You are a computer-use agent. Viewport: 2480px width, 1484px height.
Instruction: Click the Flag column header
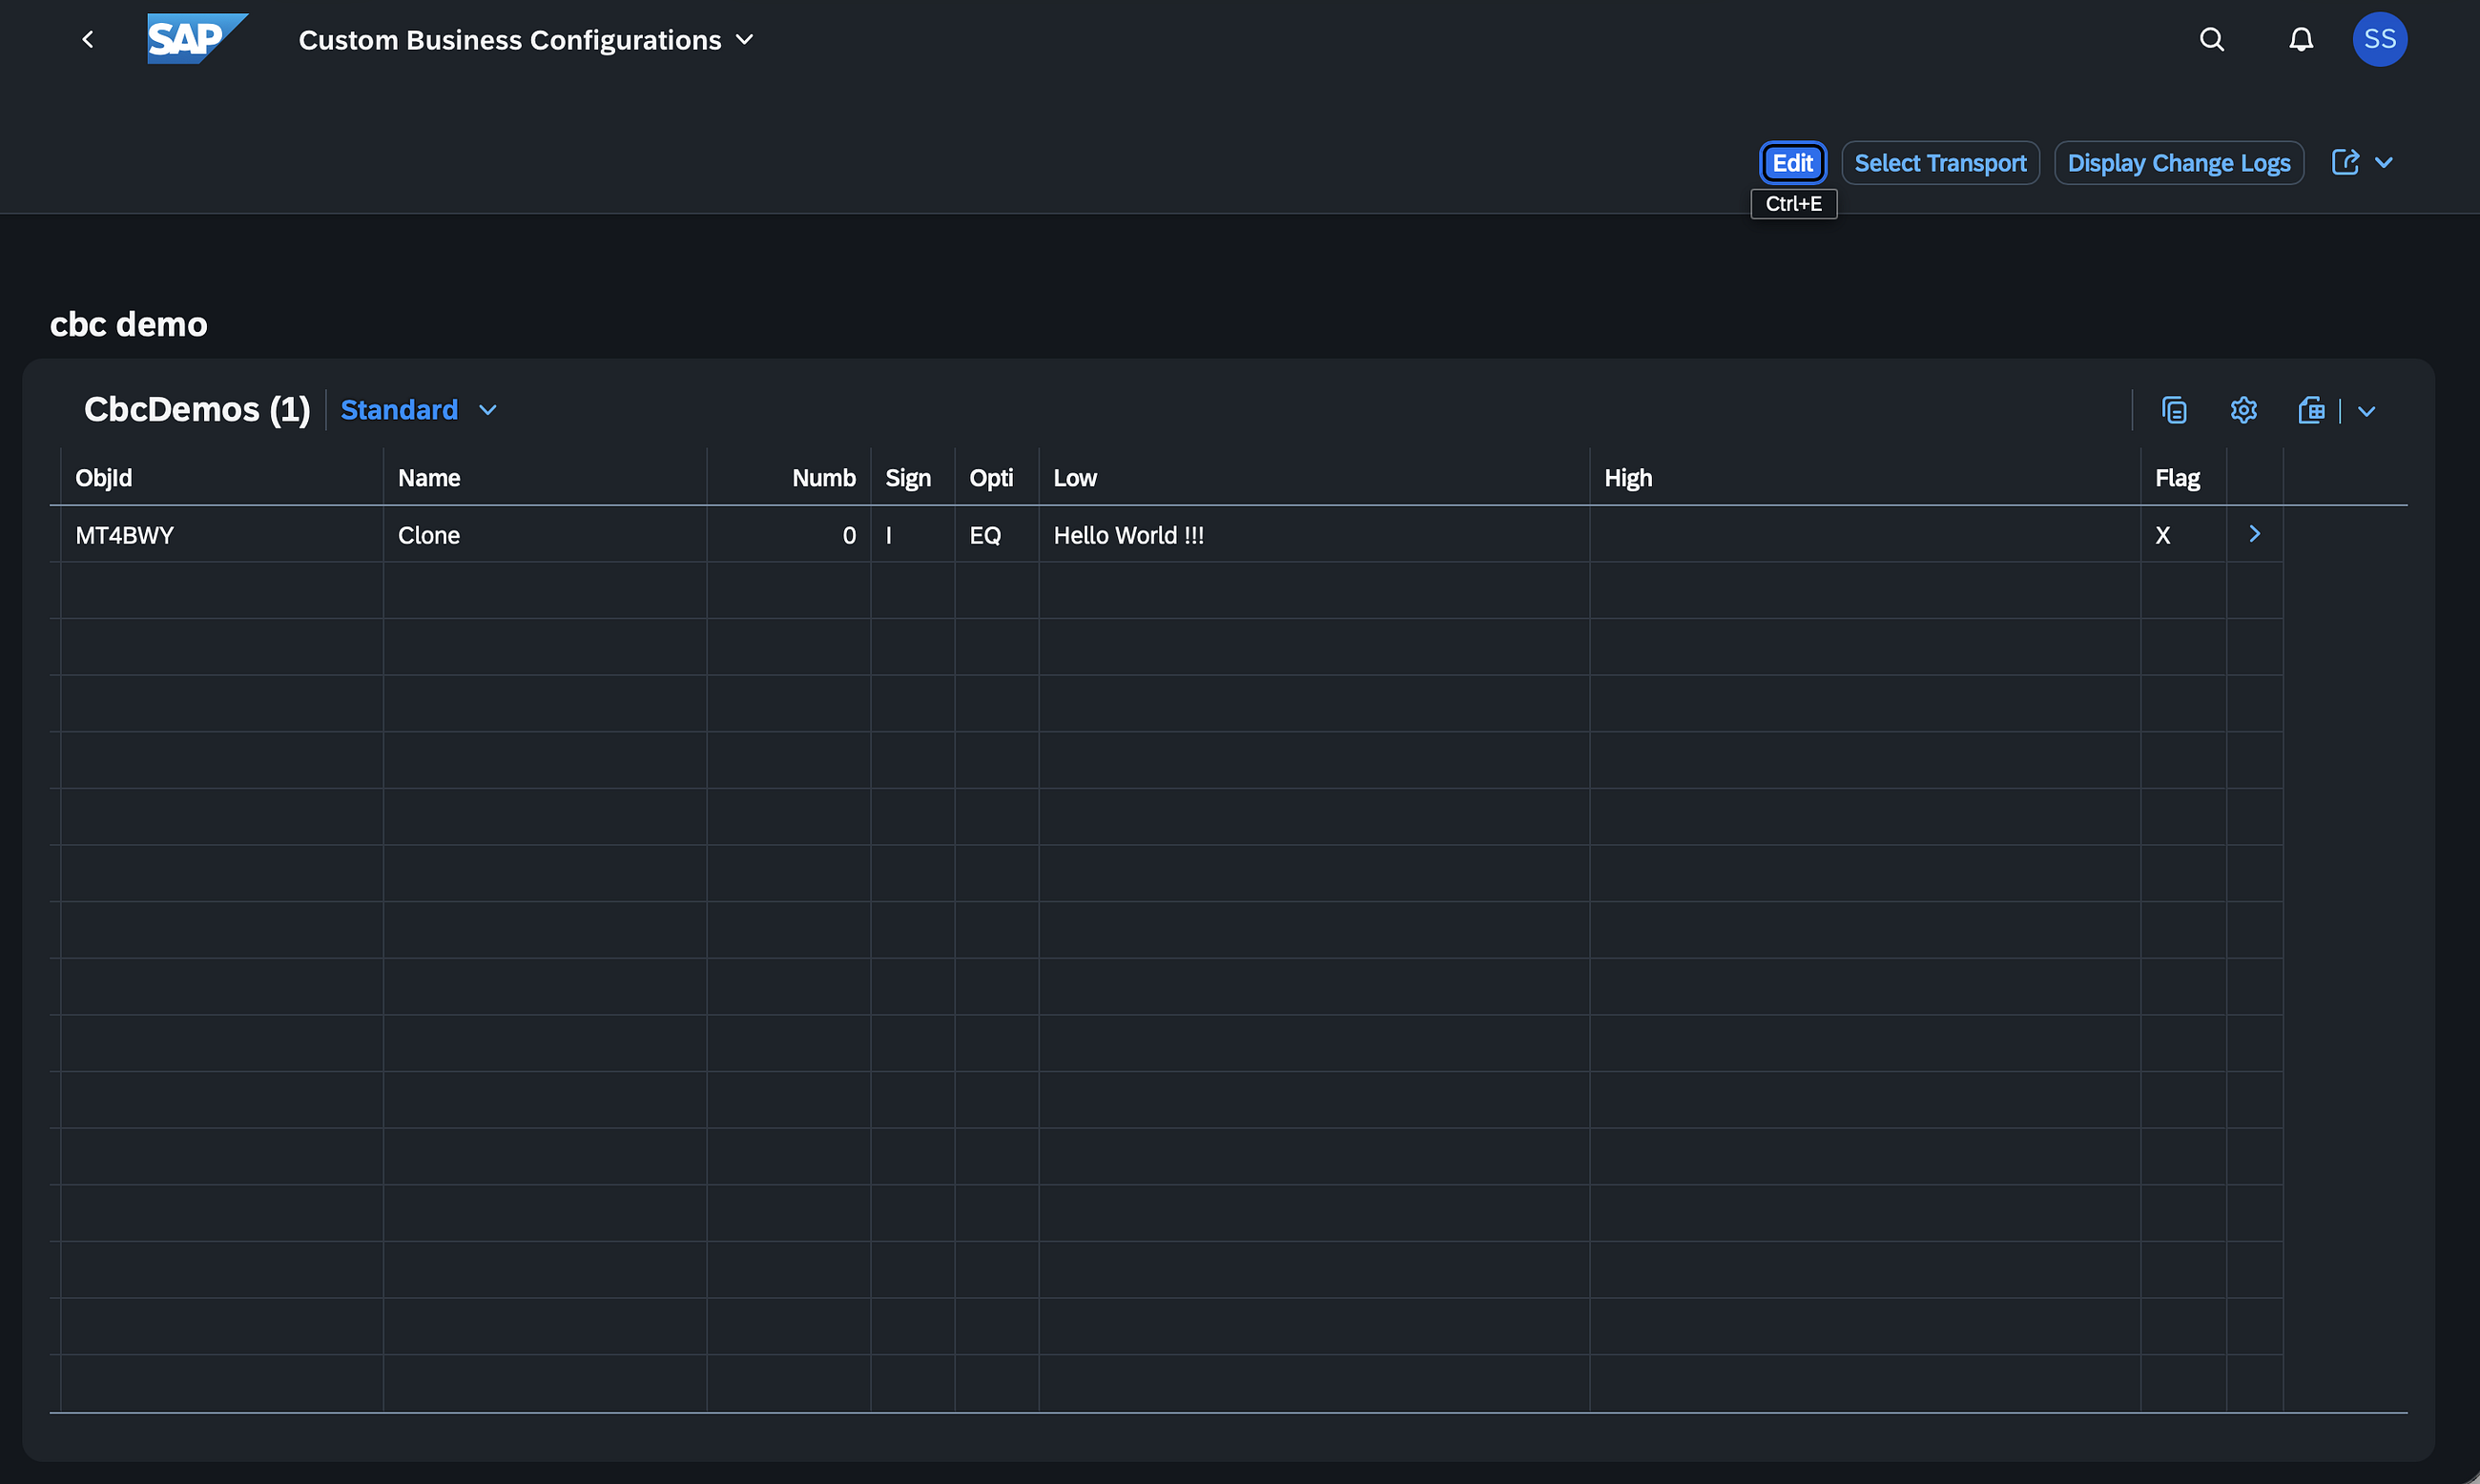(2184, 478)
